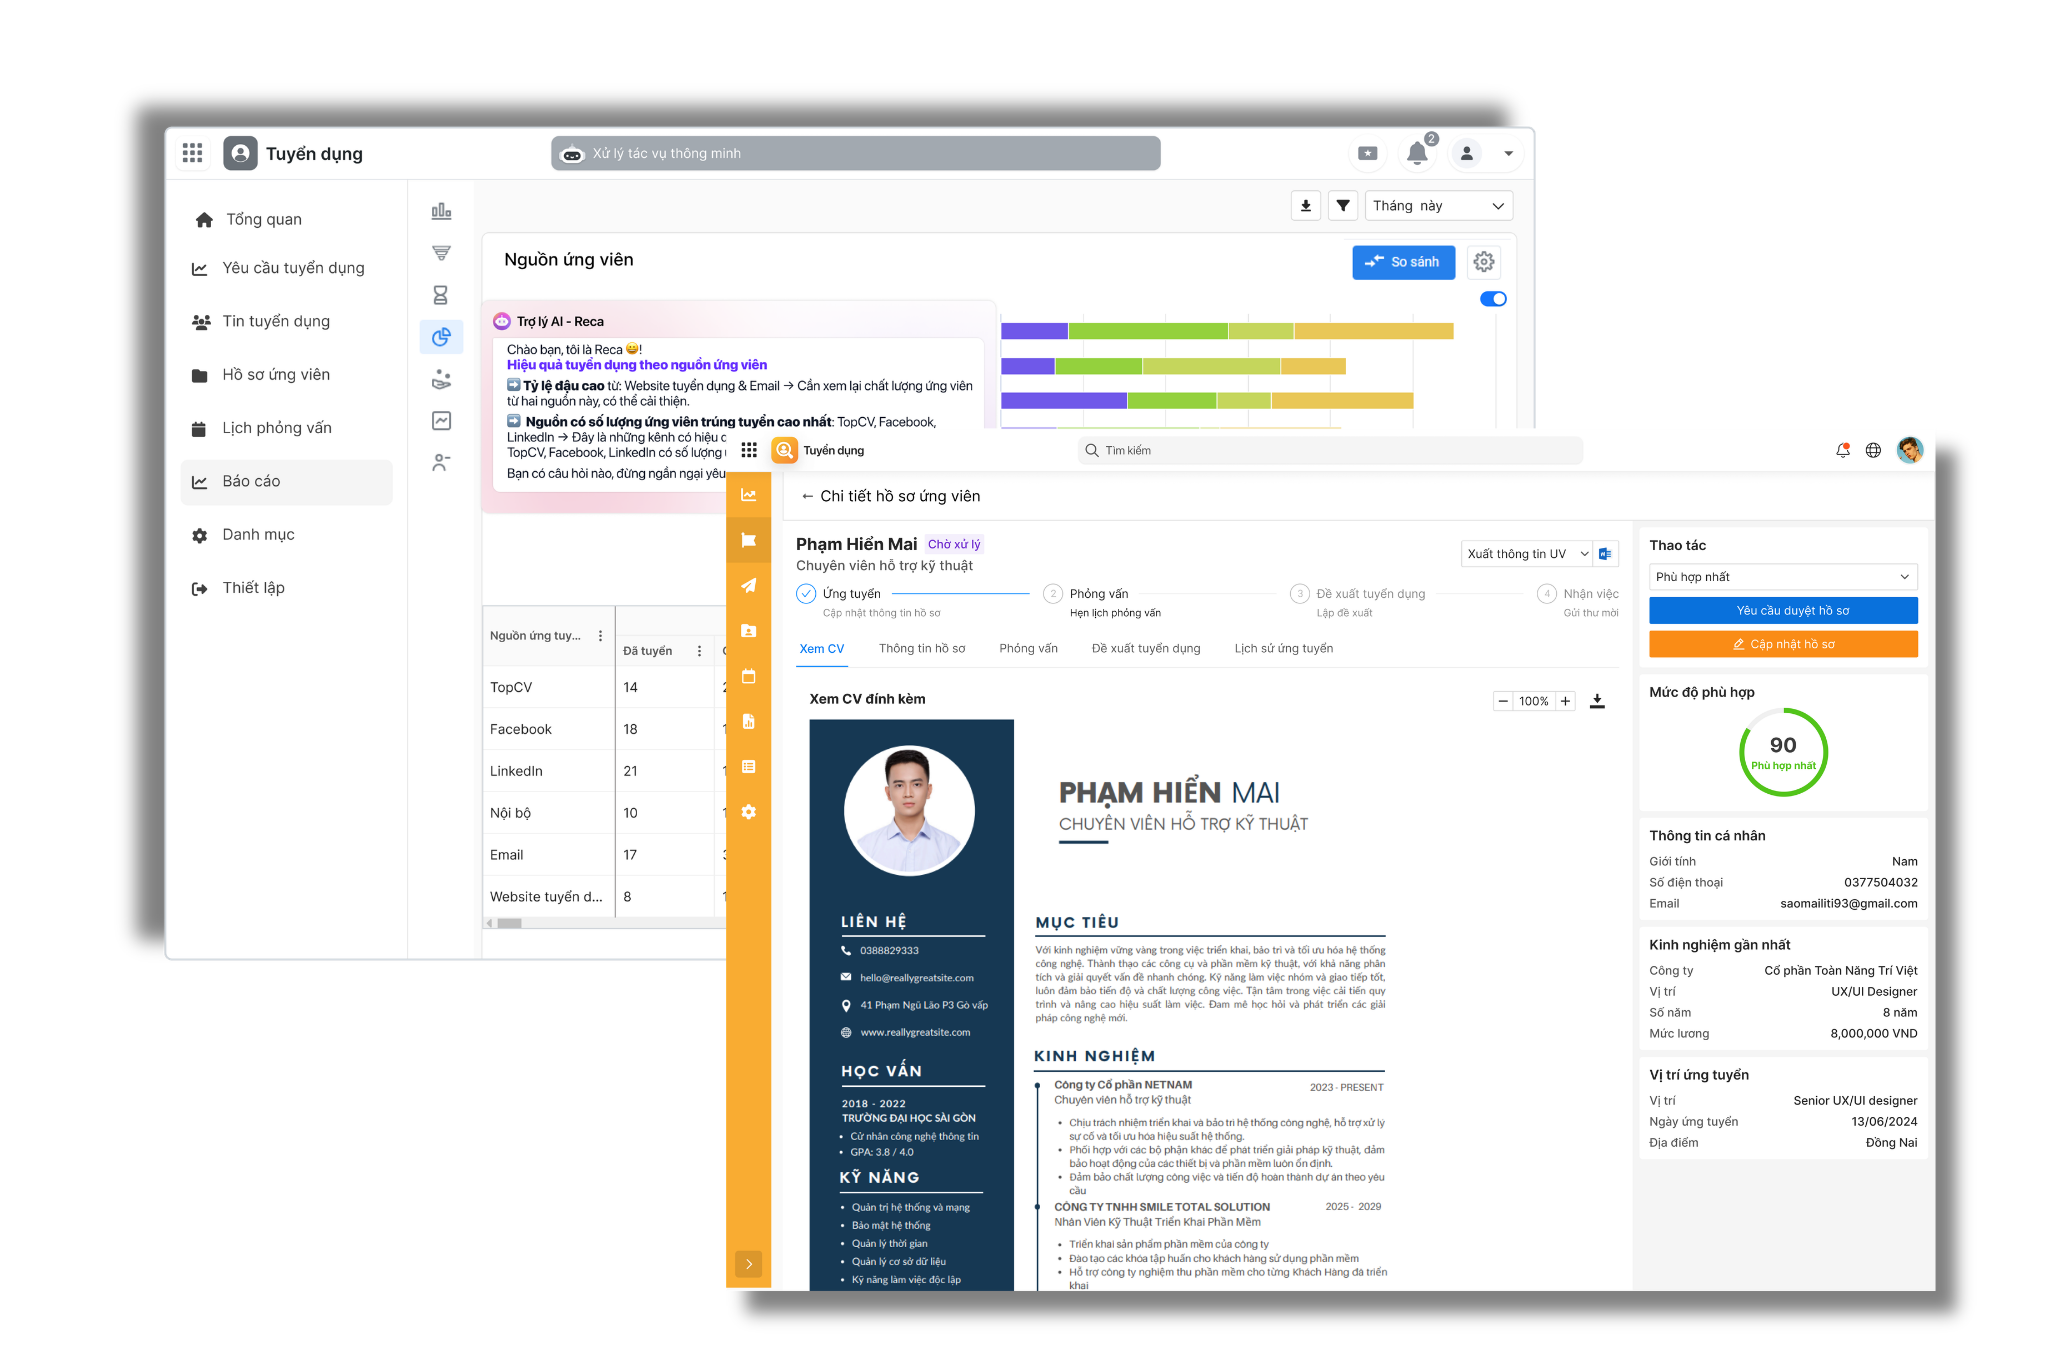This screenshot has width=2048, height=1366.
Task: Switch to Phỏng vấn tab
Action: (x=1028, y=648)
